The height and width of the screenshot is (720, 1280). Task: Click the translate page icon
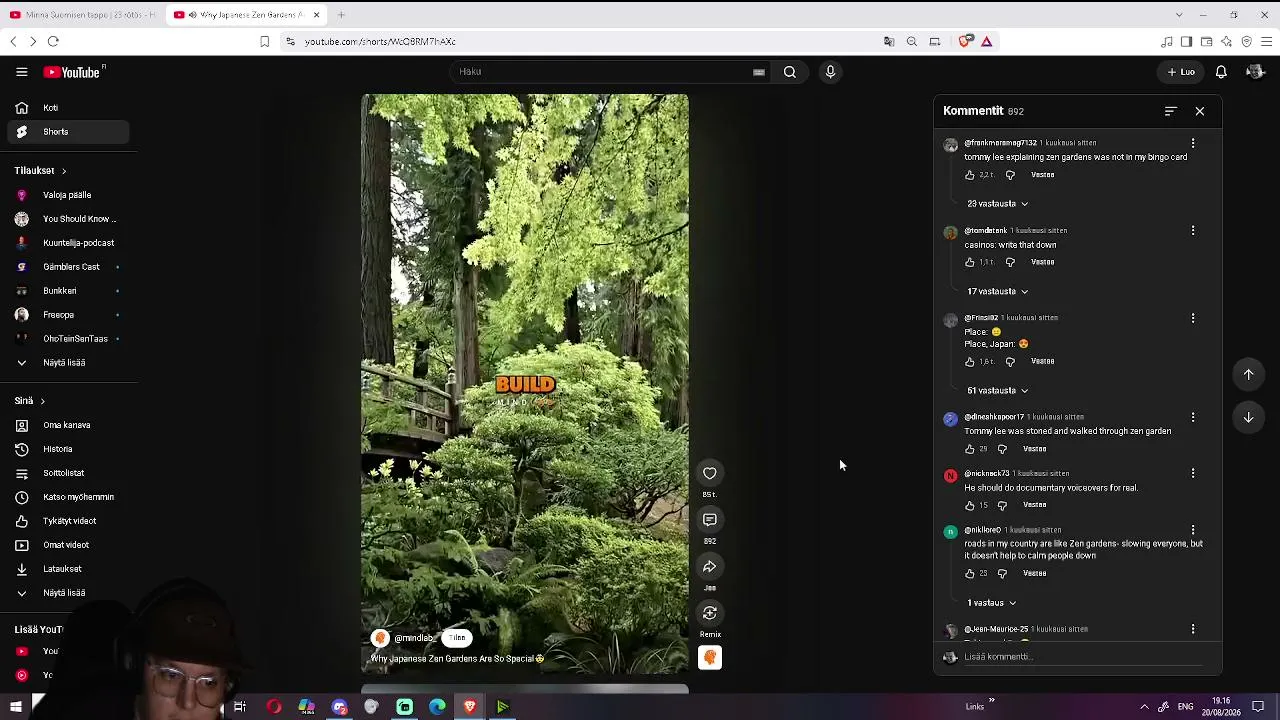pos(889,42)
